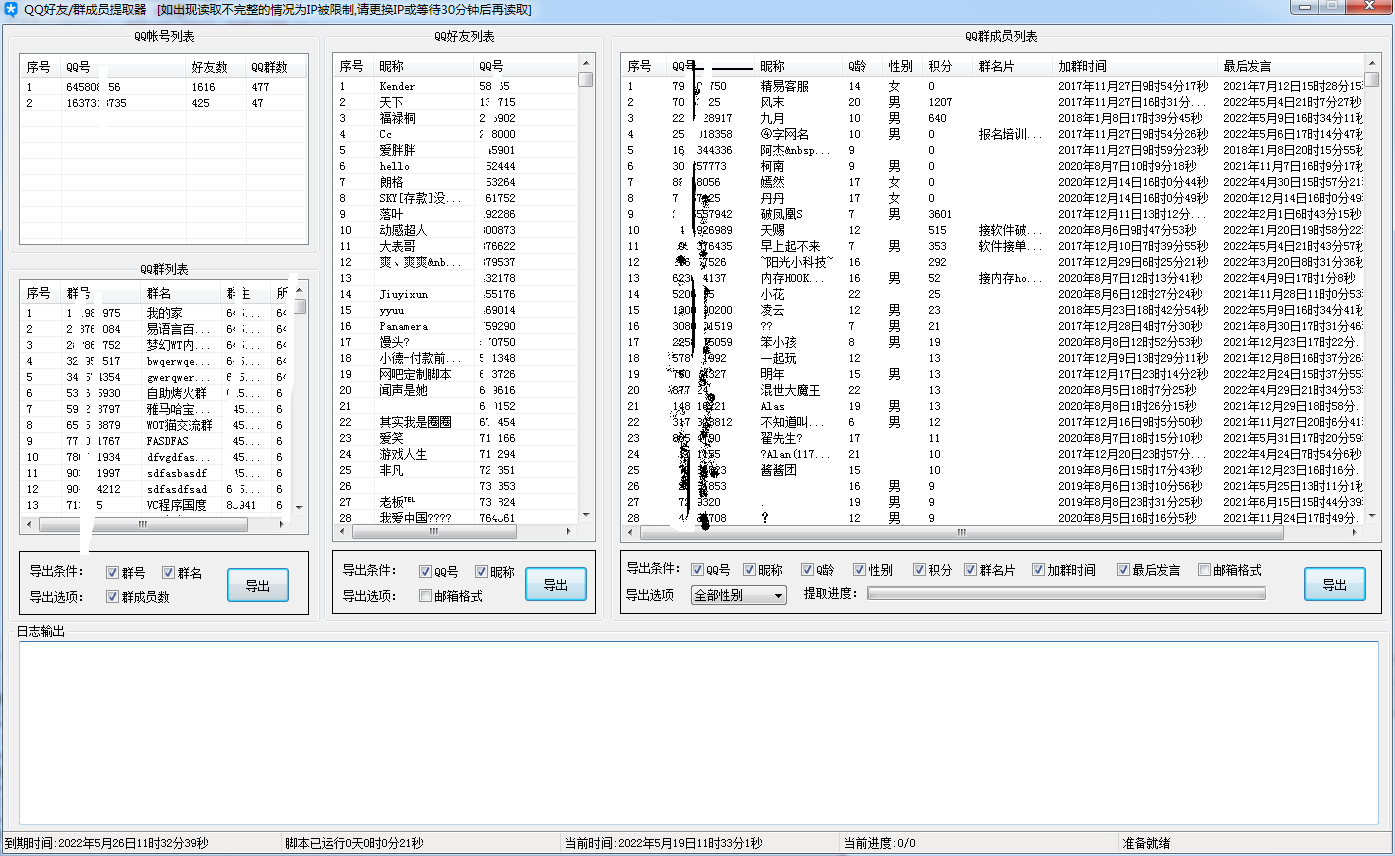
Task: Select group WOT猫交流群 in group list
Action: point(156,425)
